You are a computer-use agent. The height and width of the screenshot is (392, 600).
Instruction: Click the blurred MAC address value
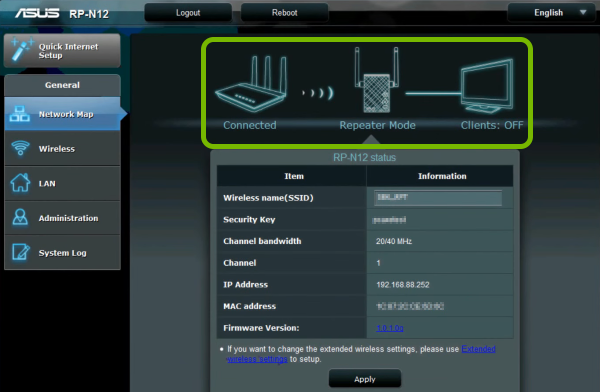(x=410, y=306)
